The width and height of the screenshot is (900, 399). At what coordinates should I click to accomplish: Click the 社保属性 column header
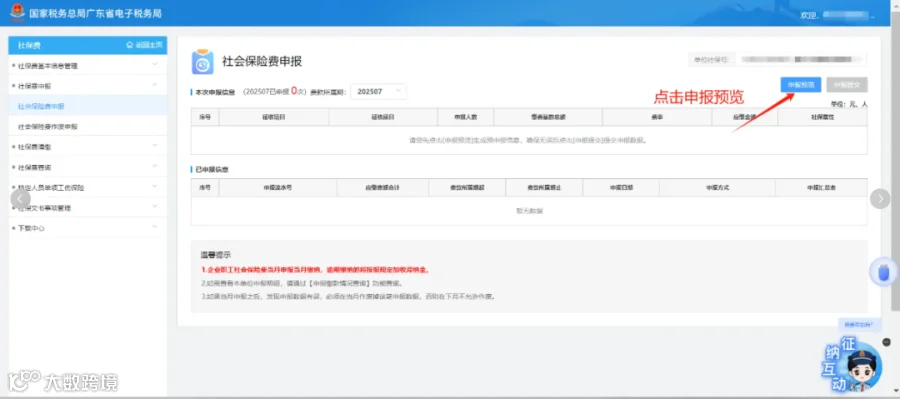click(823, 117)
